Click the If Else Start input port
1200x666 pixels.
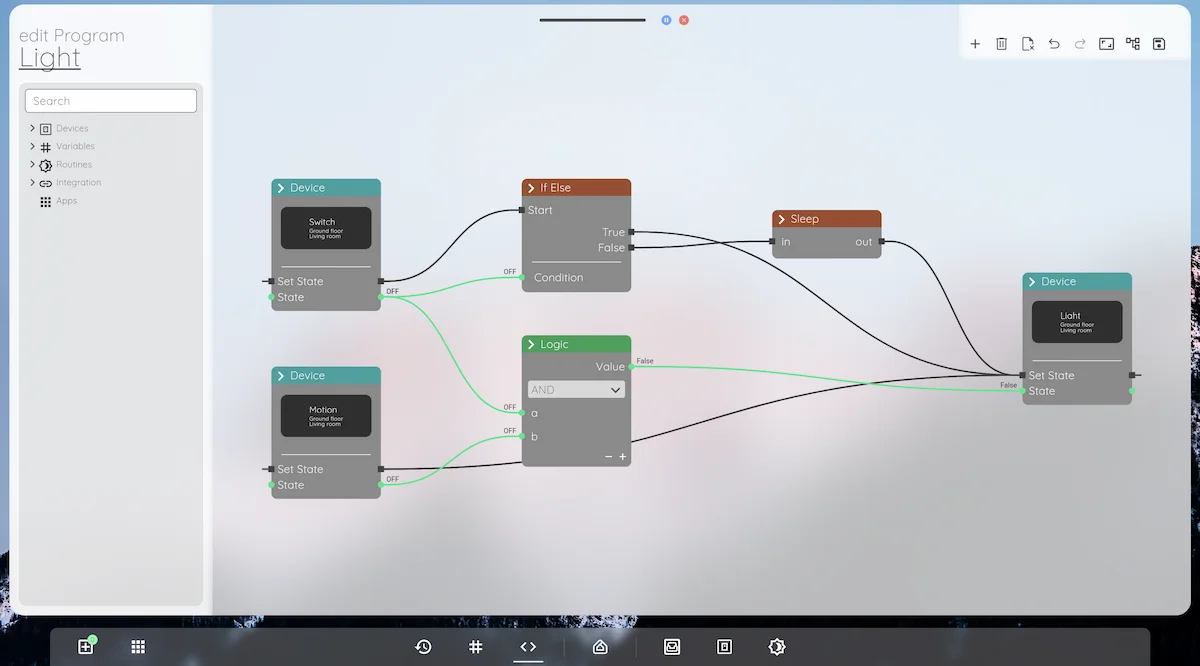pos(522,210)
